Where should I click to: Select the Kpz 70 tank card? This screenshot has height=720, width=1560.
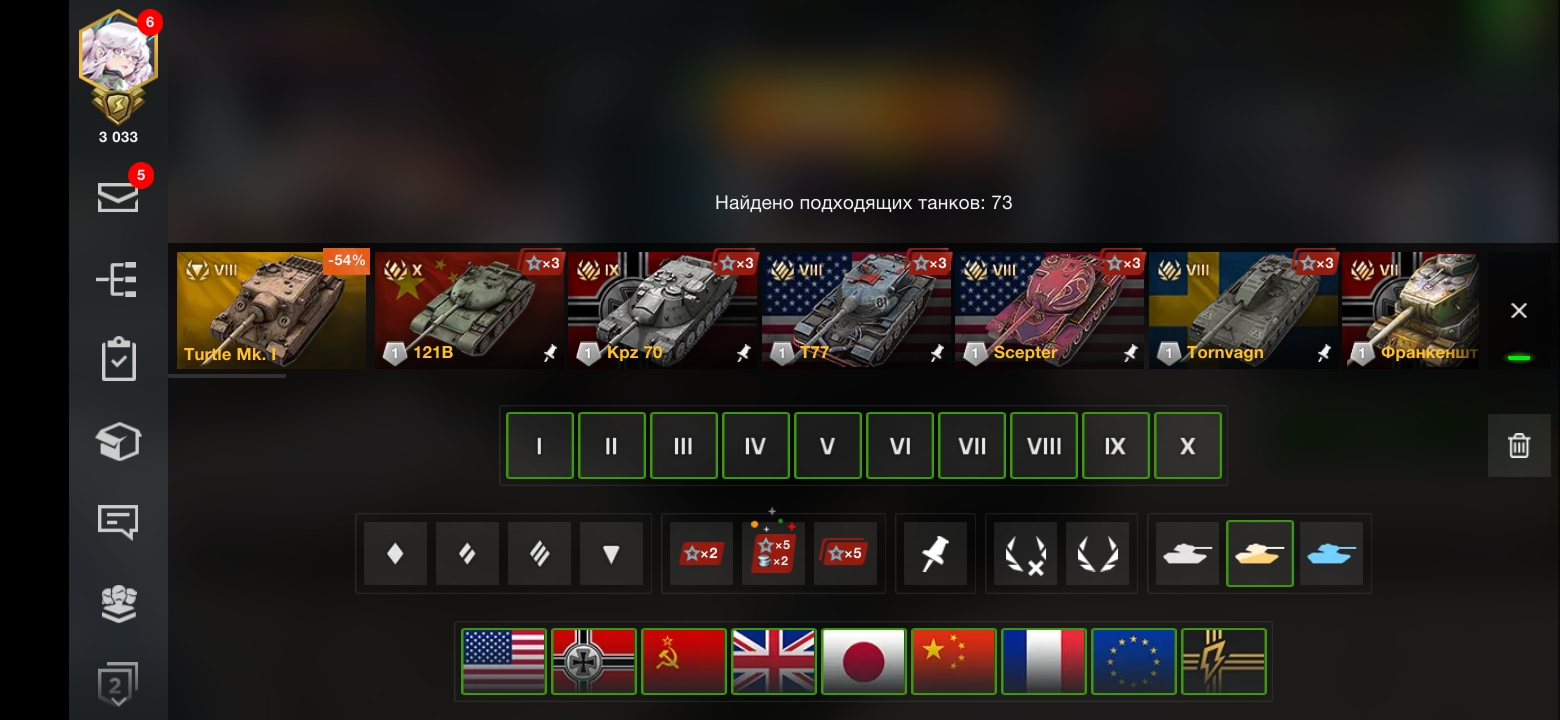pos(661,310)
